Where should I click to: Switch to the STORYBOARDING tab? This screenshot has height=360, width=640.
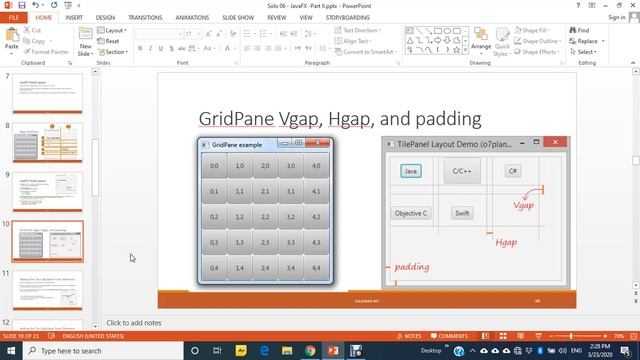coord(347,18)
